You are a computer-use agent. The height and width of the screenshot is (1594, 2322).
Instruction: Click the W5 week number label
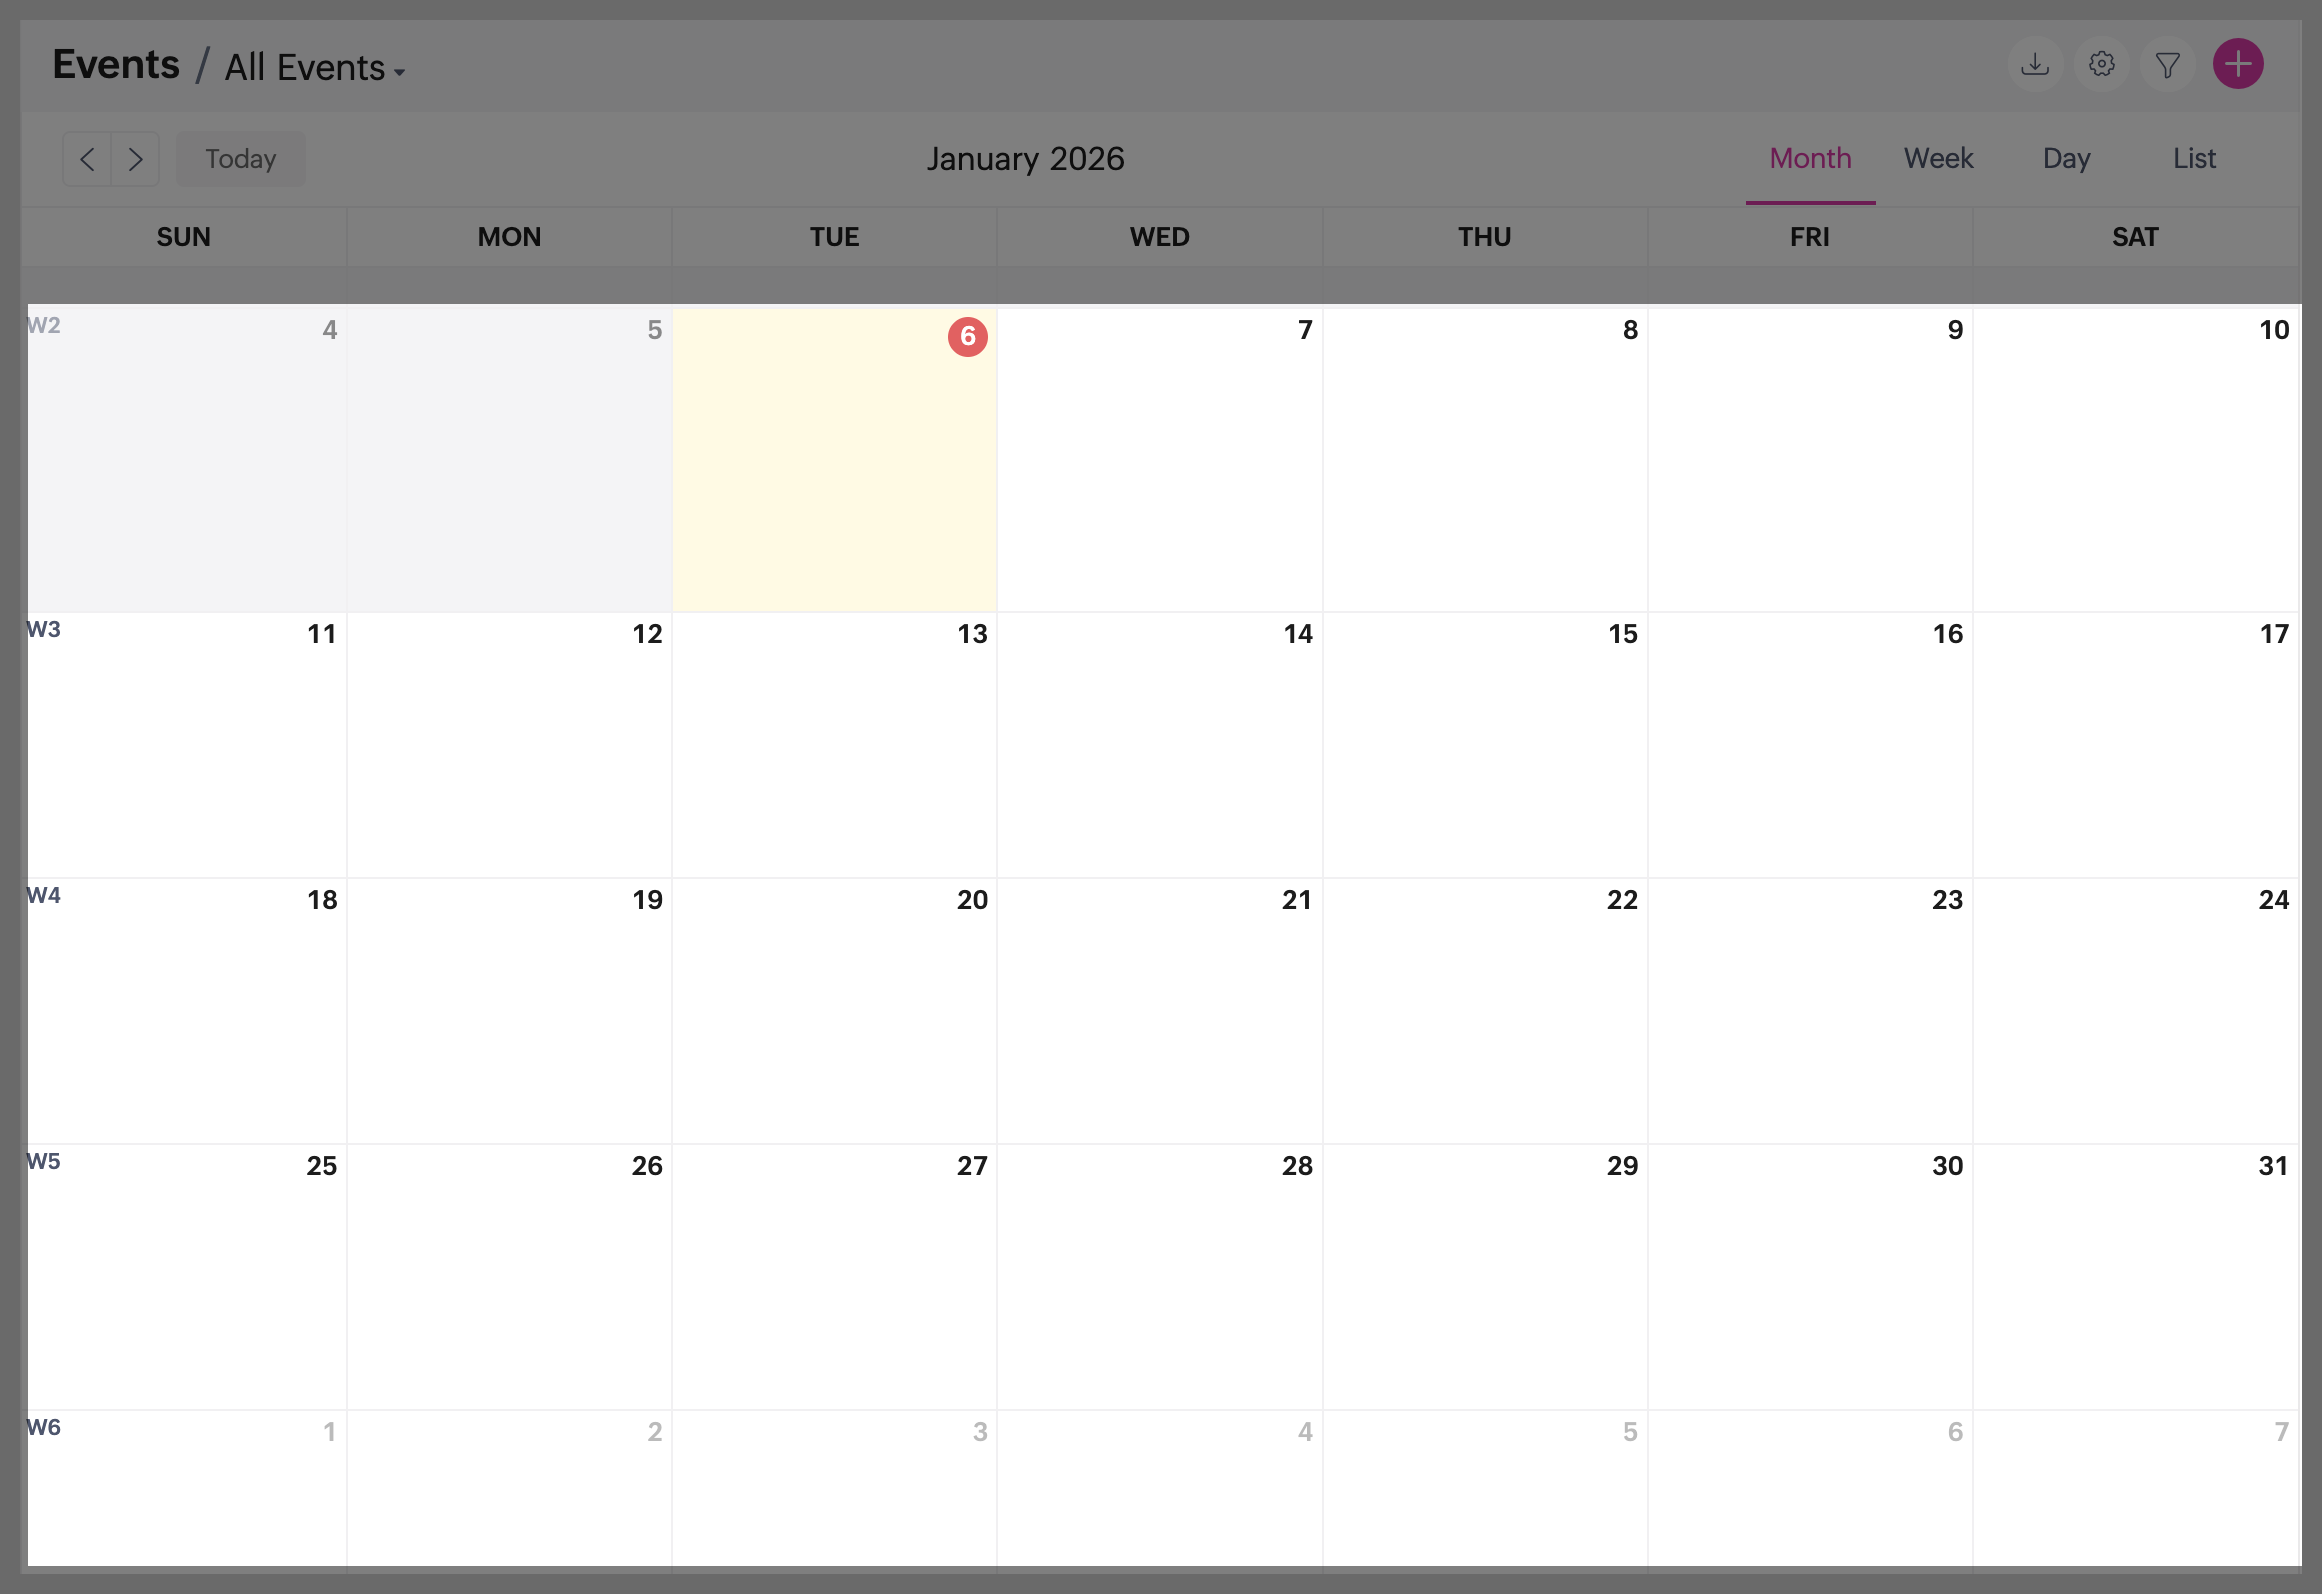pos(44,1162)
